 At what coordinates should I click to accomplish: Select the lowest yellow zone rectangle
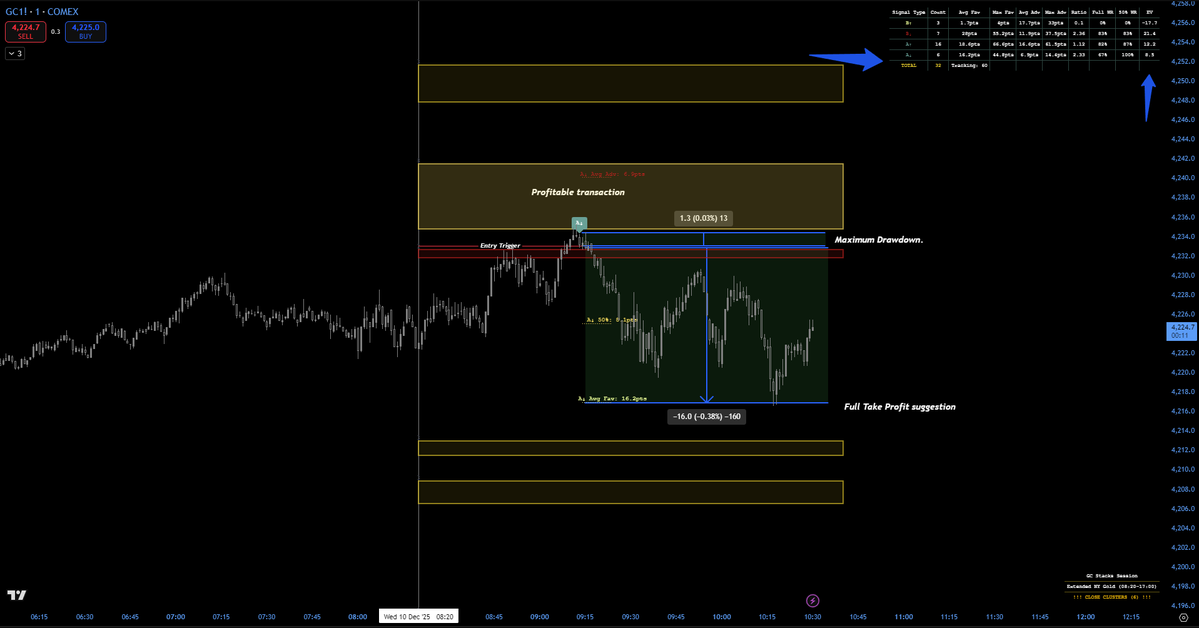click(x=631, y=492)
